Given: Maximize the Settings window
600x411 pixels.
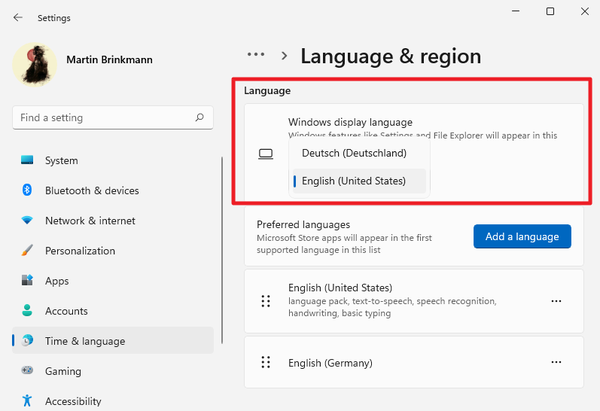Looking at the screenshot, I should tap(550, 11).
